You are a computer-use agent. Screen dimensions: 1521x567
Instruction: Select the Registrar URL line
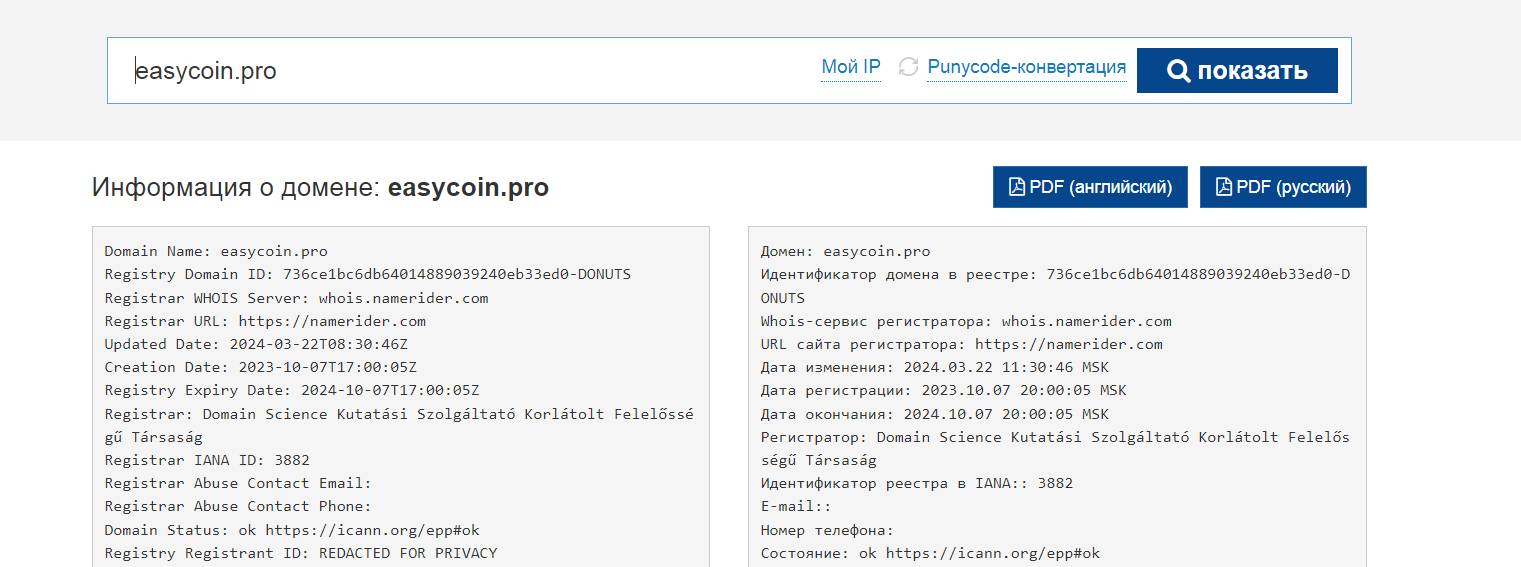[265, 321]
